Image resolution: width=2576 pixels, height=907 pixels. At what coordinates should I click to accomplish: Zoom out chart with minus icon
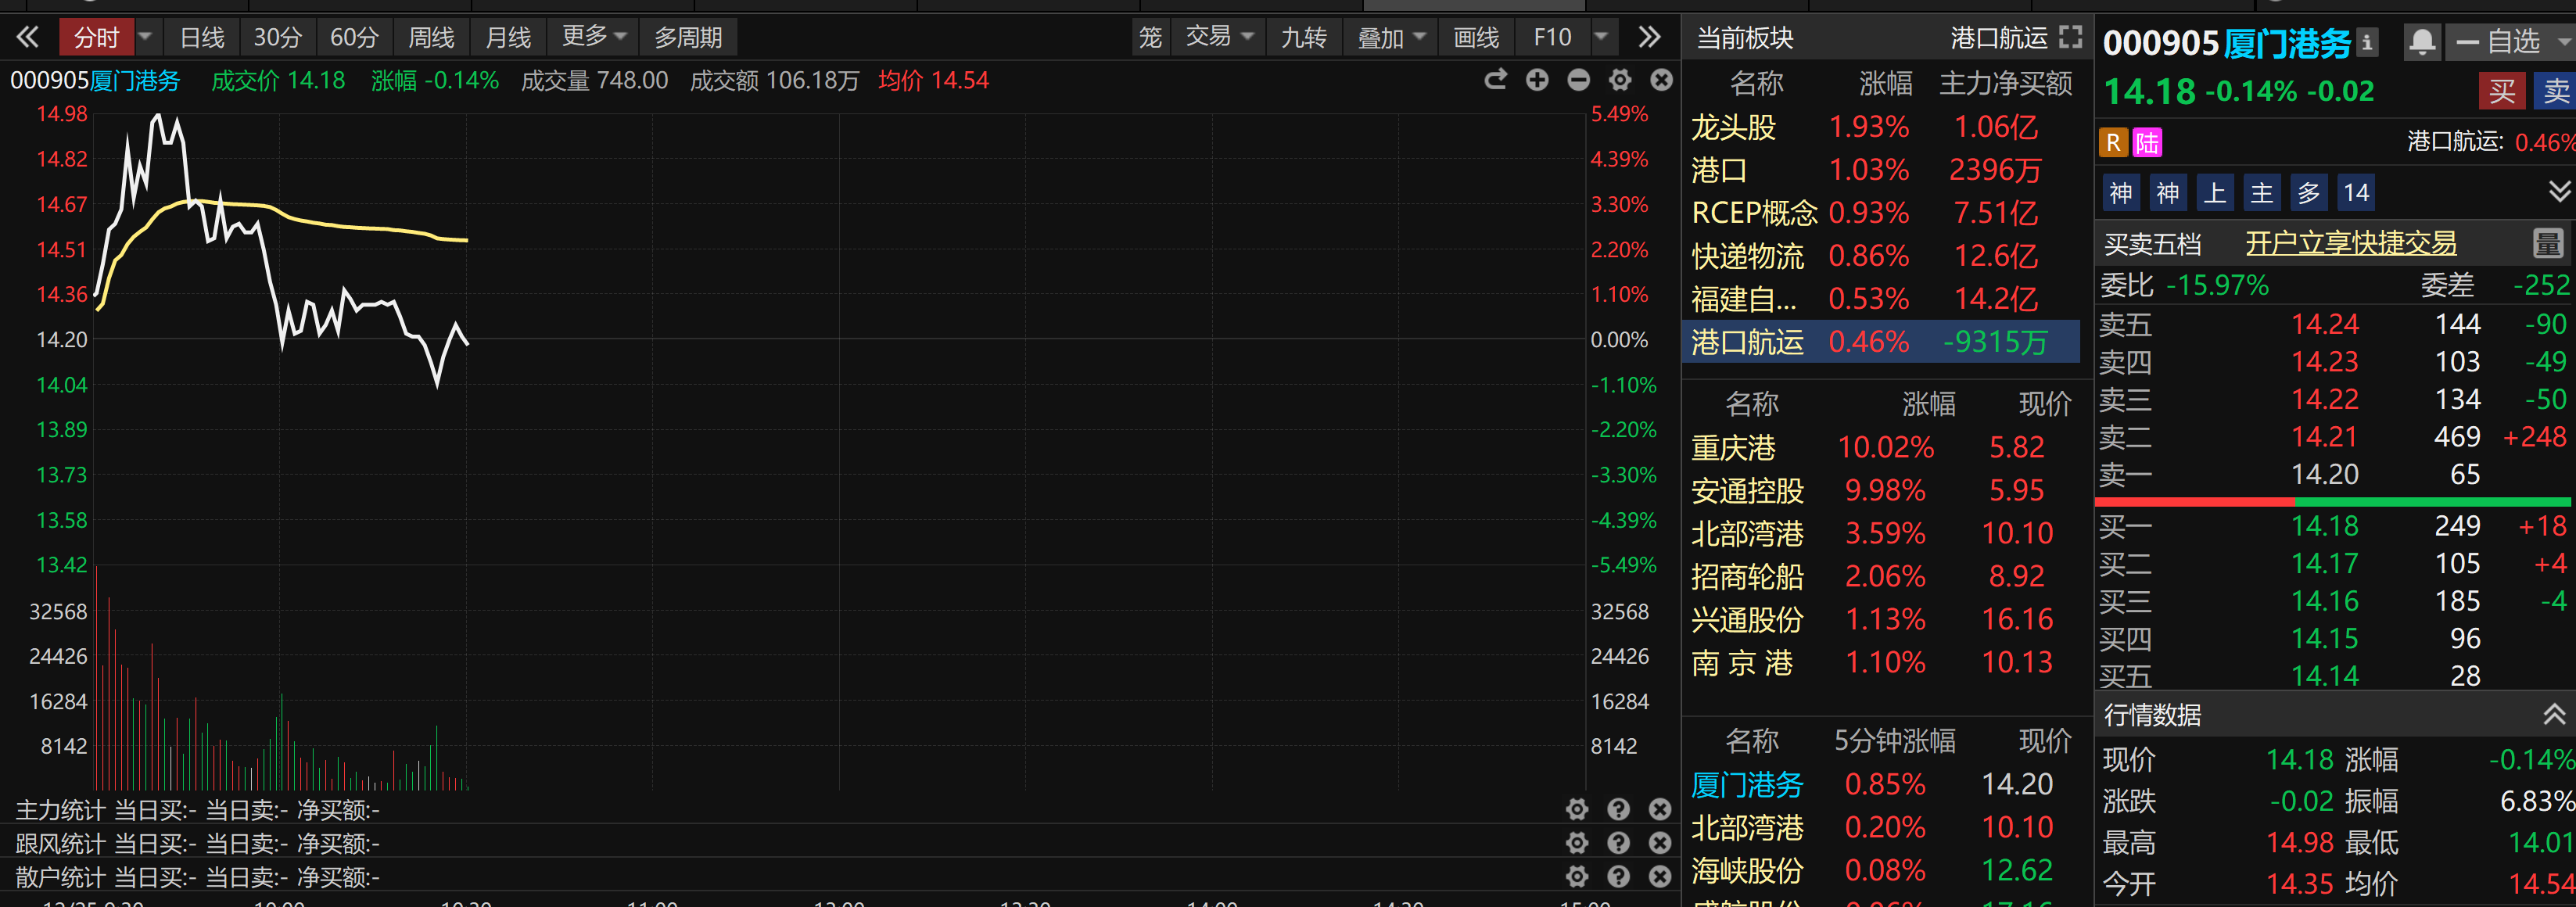1578,80
